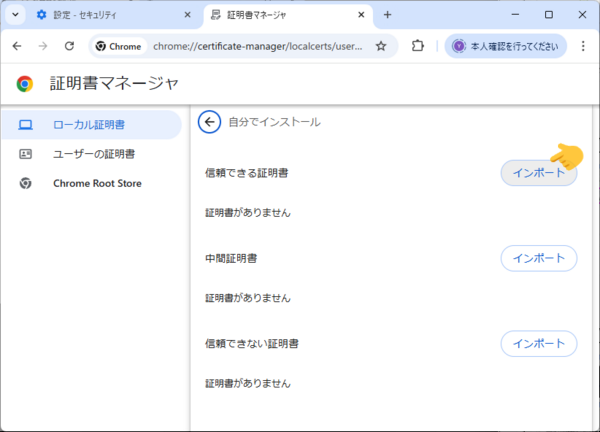600x432 pixels.
Task: Select ユーザーの証明書 in sidebar
Action: click(91, 154)
